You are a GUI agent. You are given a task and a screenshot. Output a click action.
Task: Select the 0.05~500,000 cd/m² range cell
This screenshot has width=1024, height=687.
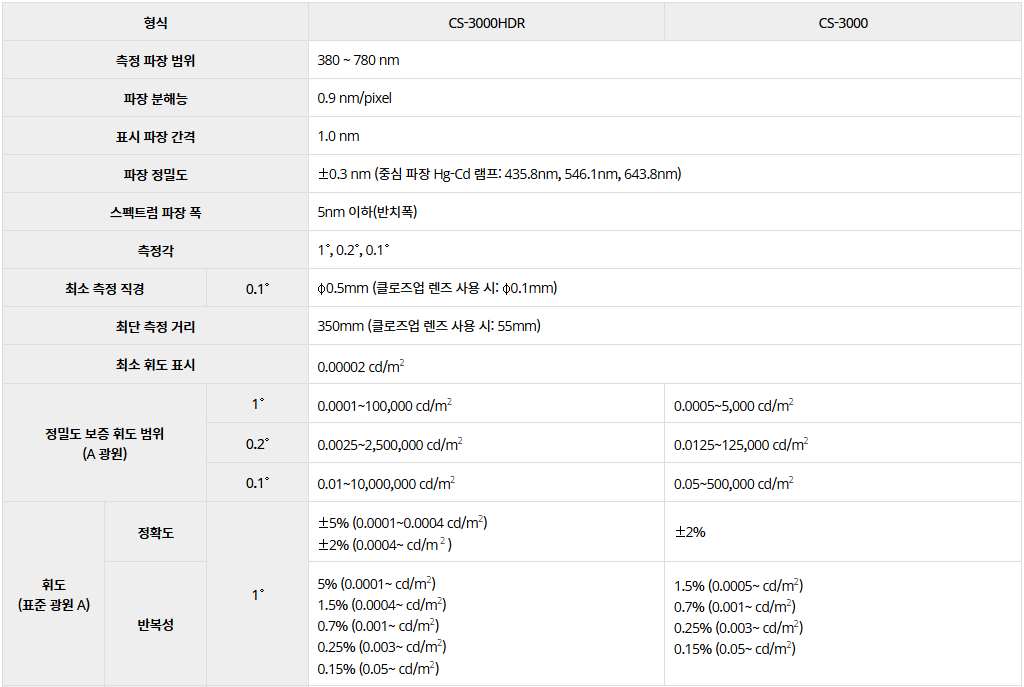pos(734,483)
